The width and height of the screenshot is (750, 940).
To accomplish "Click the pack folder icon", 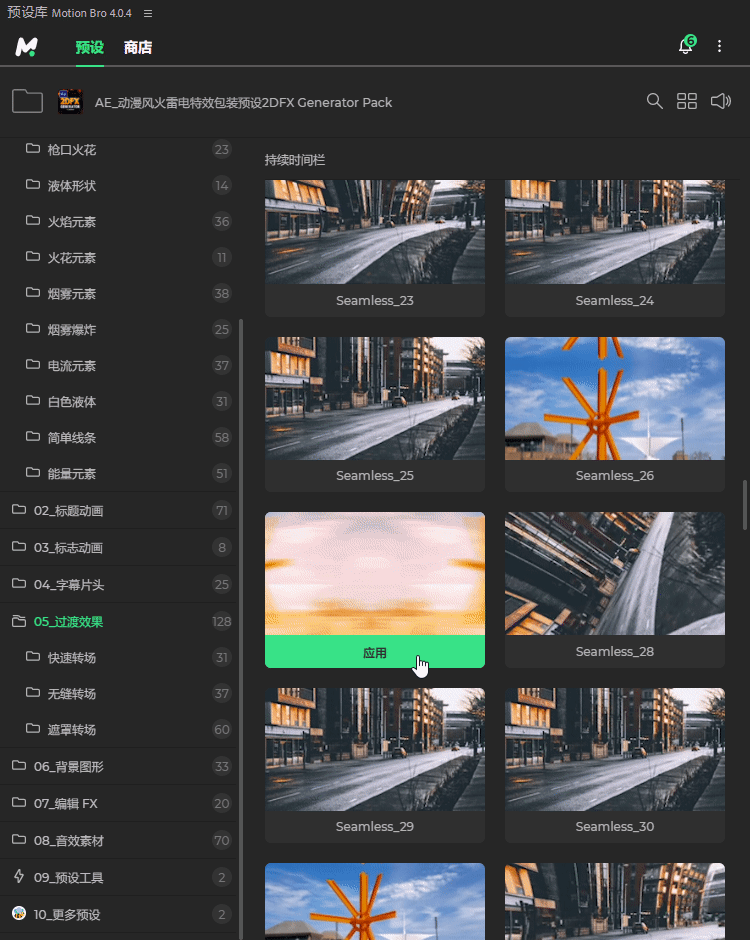I will 28,101.
